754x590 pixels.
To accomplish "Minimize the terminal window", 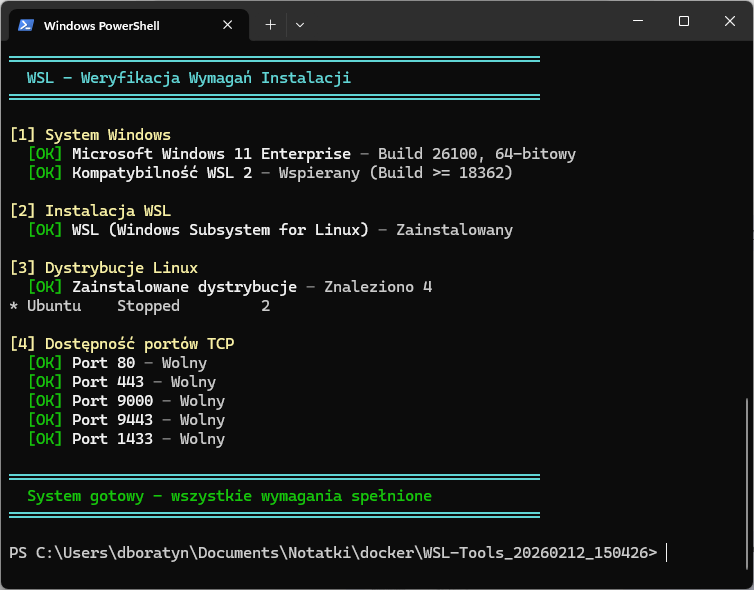I will pyautogui.click(x=638, y=21).
